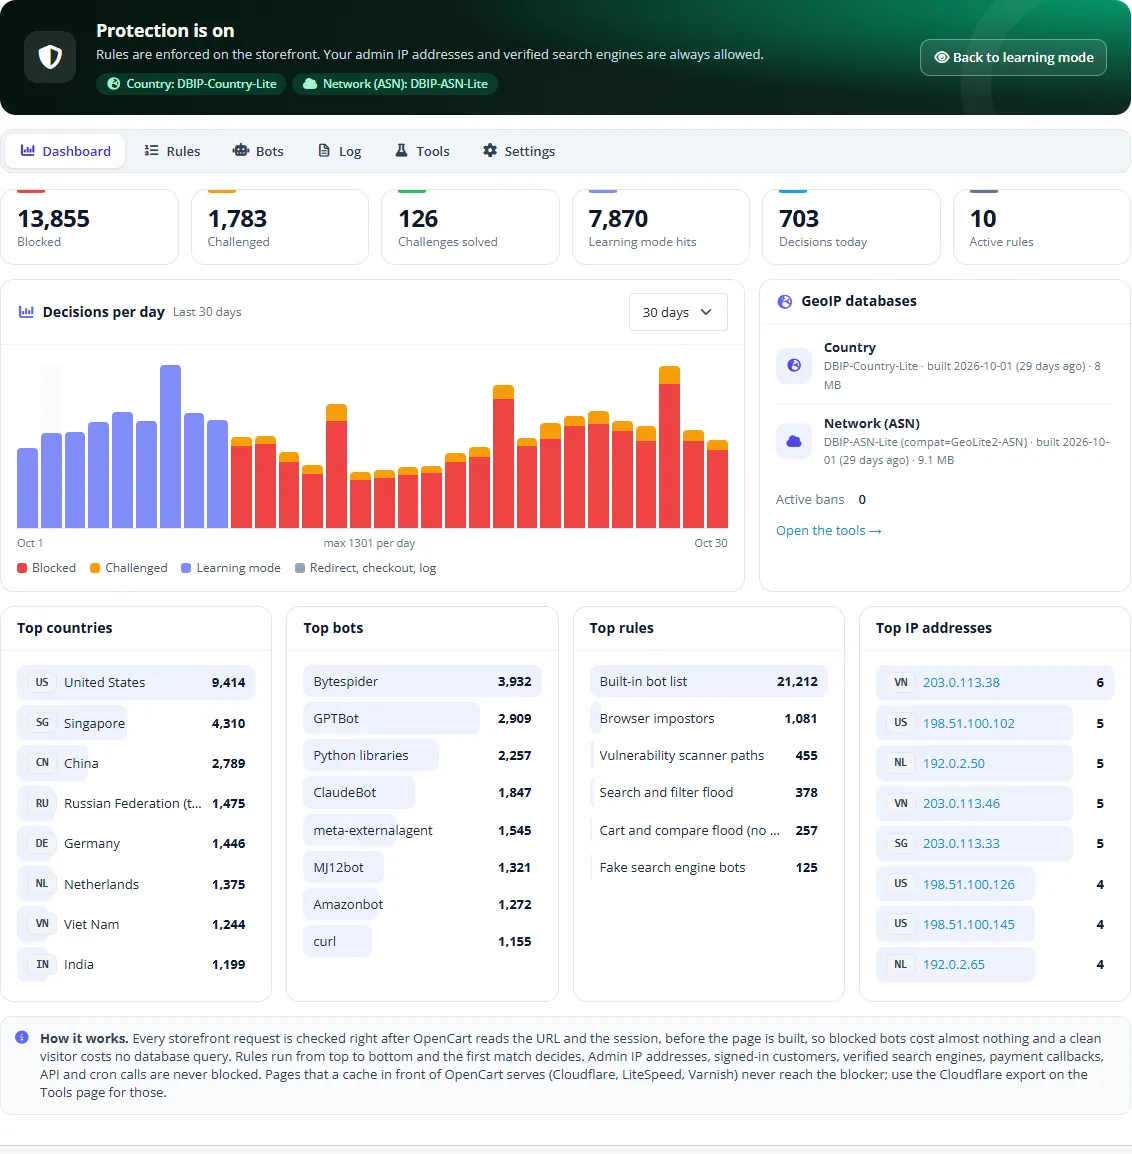
Task: Click the RU badge for Russian Federation
Action: point(42,803)
